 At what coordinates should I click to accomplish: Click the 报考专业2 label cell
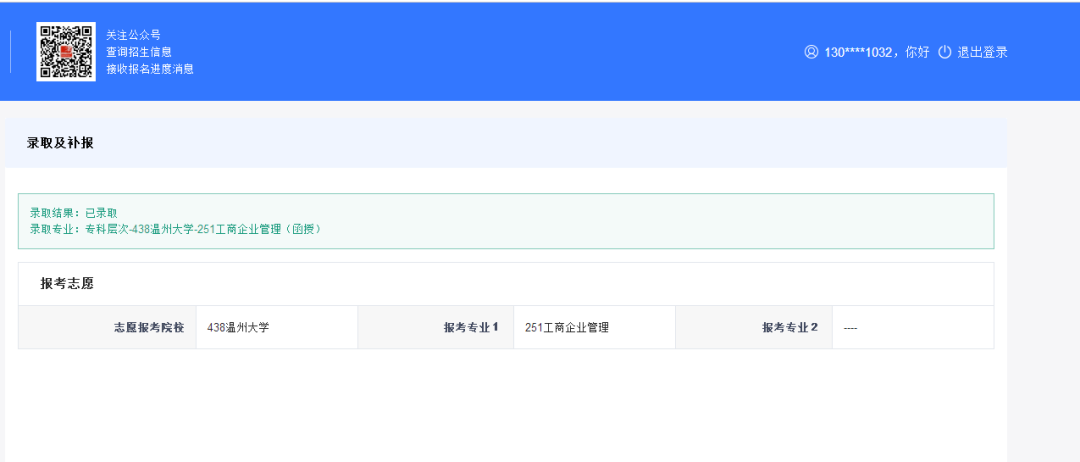(754, 328)
